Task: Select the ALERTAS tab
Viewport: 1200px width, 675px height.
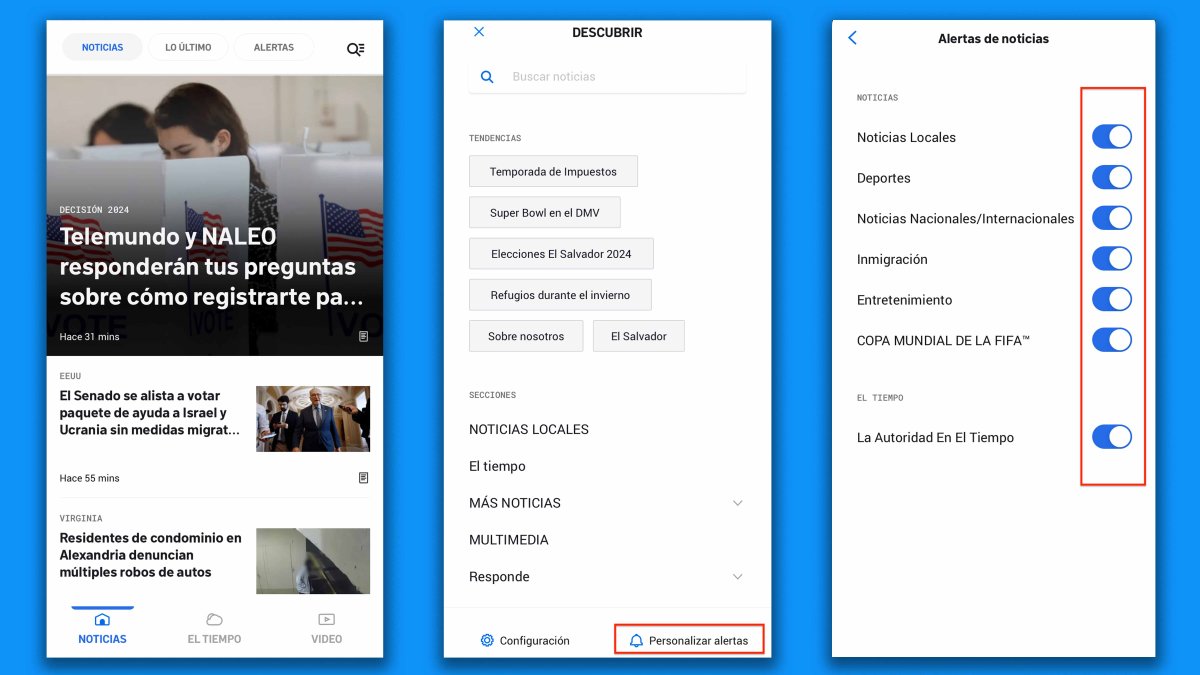Action: point(274,47)
